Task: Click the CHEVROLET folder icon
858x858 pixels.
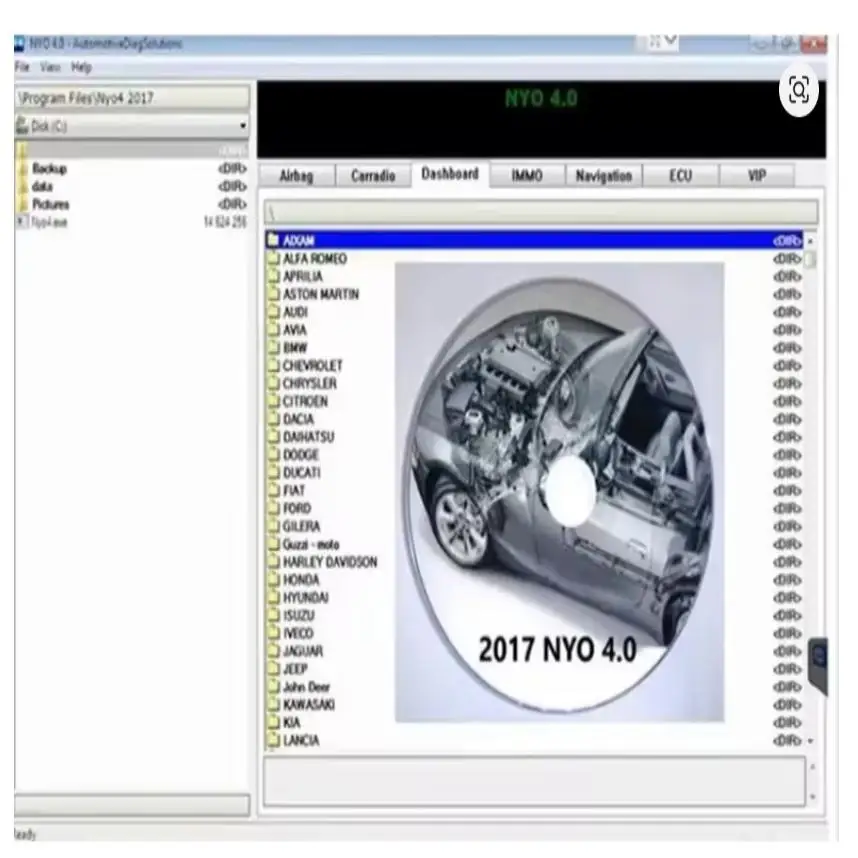Action: point(273,366)
